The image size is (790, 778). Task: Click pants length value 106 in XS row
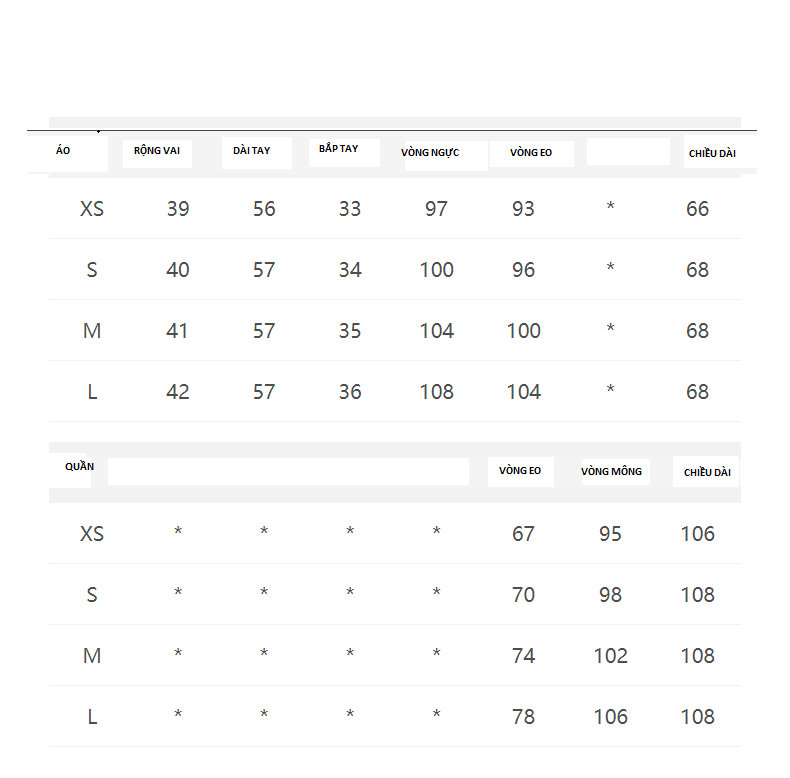698,534
